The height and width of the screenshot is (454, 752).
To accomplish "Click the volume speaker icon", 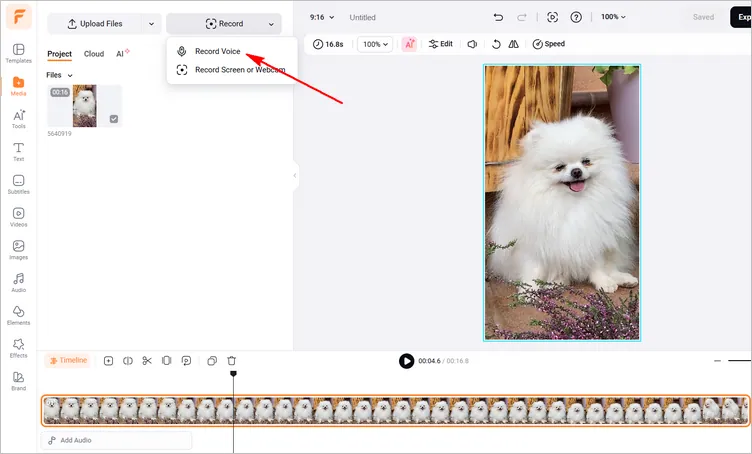I will click(x=472, y=44).
